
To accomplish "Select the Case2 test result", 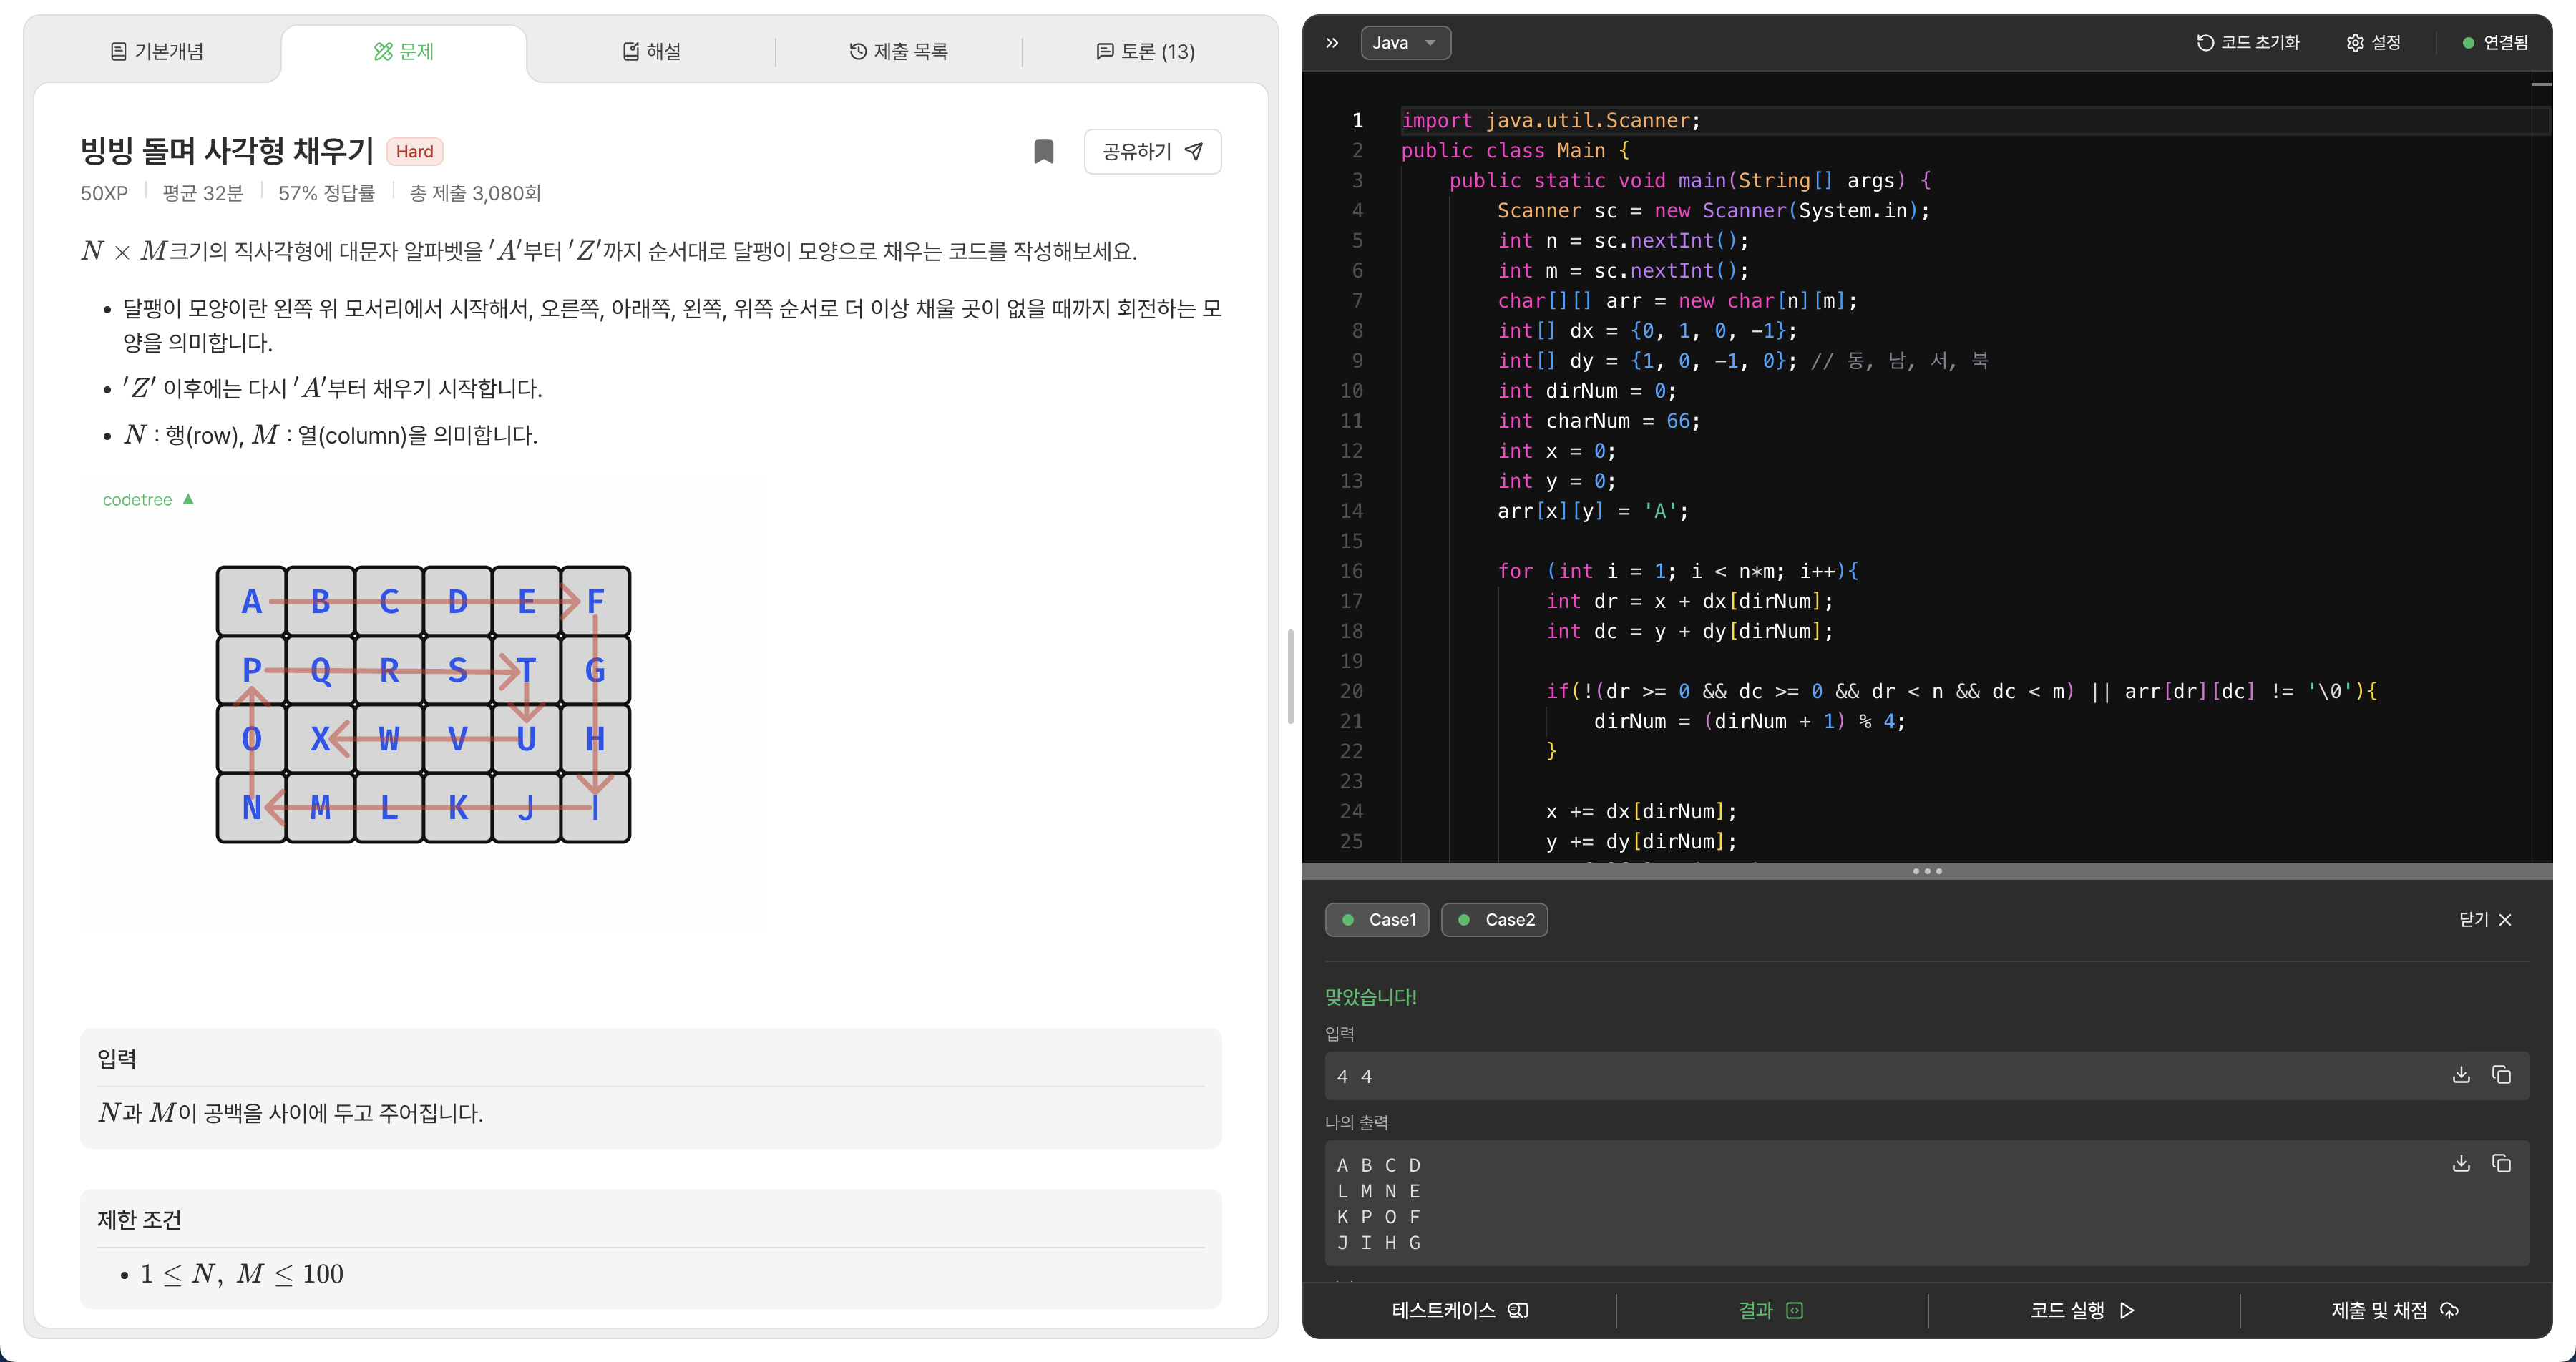I will (x=1494, y=920).
